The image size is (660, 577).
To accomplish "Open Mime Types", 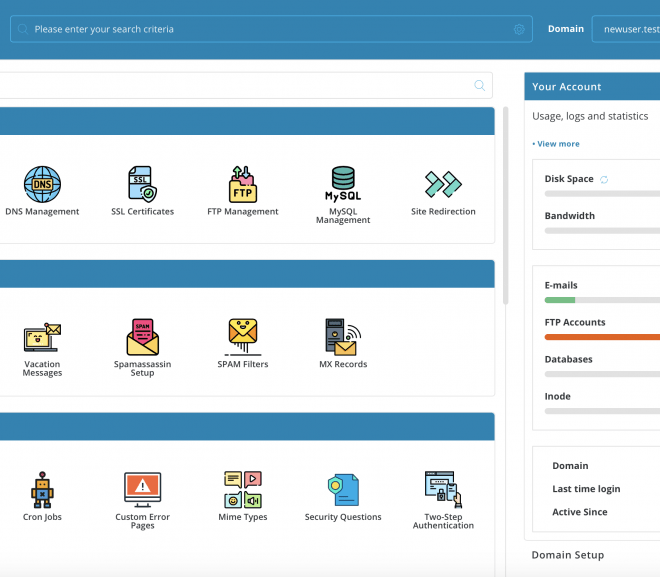I will click(x=243, y=496).
